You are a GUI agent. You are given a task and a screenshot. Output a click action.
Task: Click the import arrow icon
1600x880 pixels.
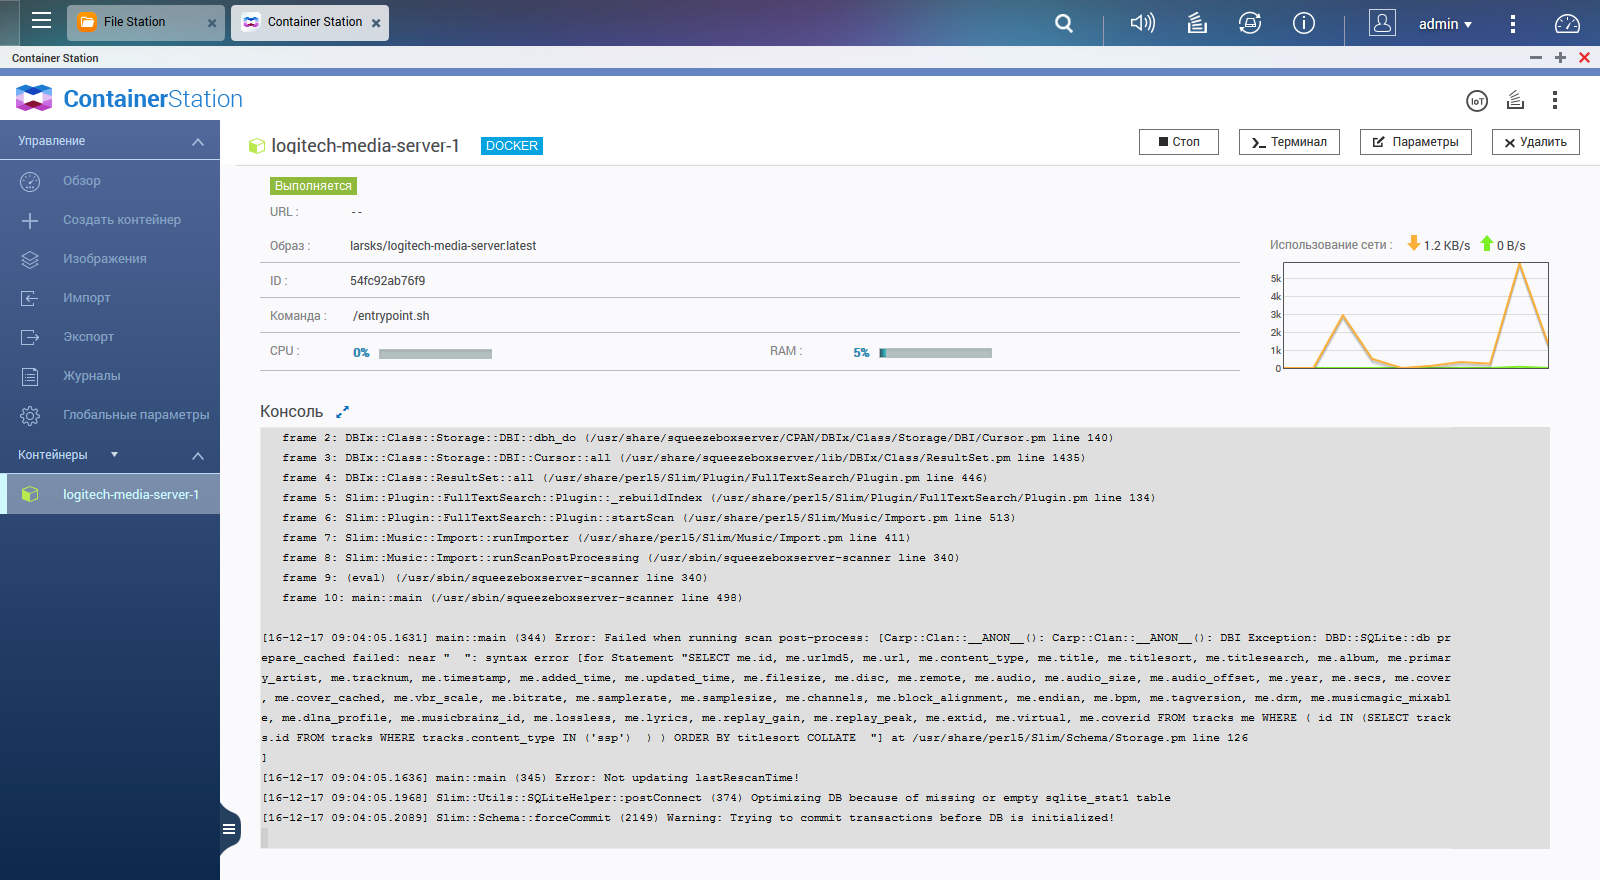click(30, 298)
